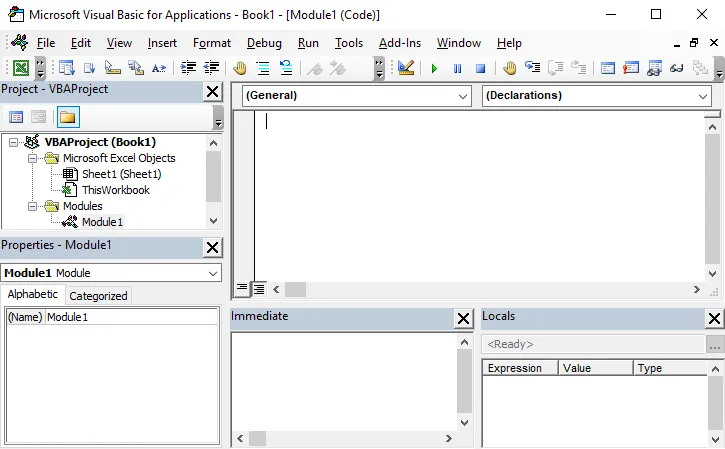Close the Locals window pane

coord(714,319)
